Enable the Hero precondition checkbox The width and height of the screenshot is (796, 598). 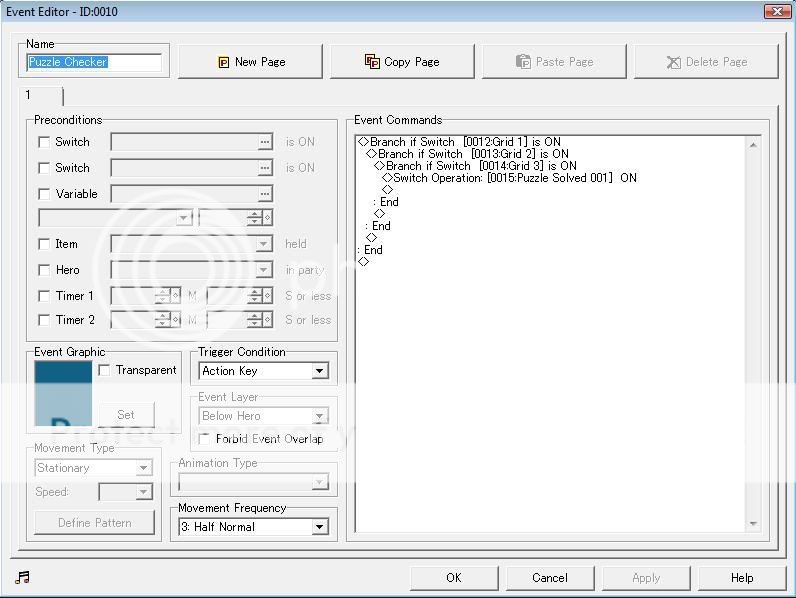pos(44,270)
